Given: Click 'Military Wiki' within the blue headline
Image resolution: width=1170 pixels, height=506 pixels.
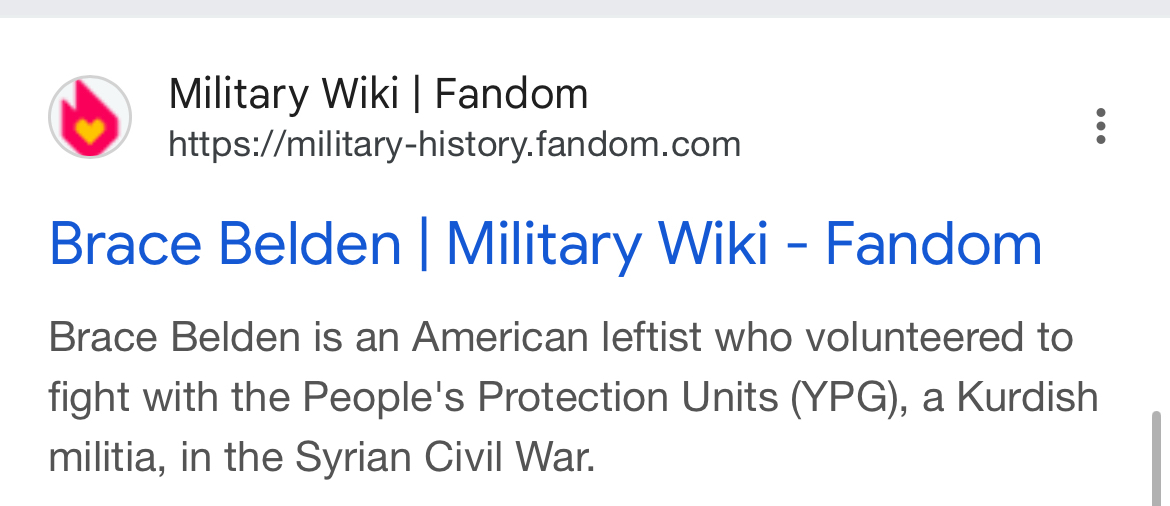Looking at the screenshot, I should (x=607, y=245).
